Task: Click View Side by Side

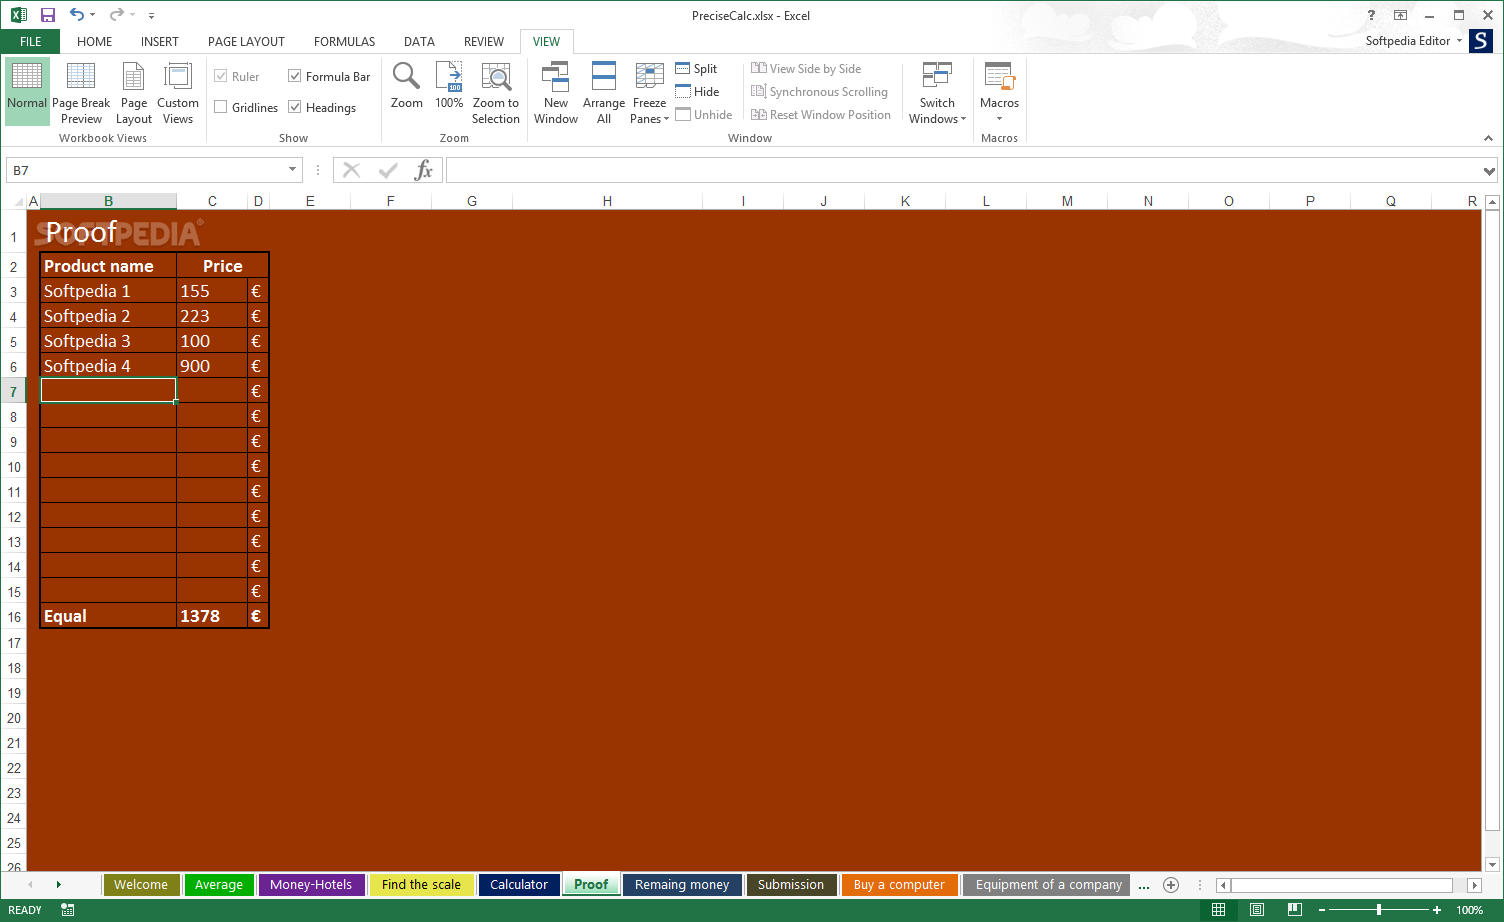Action: point(806,69)
